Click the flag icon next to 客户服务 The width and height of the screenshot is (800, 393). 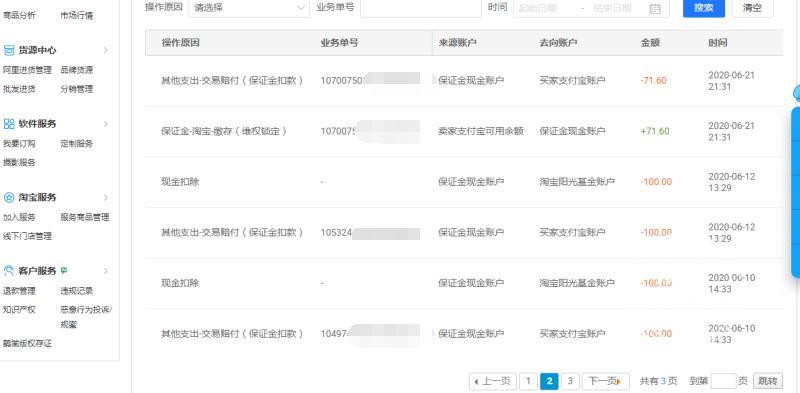coord(63,270)
